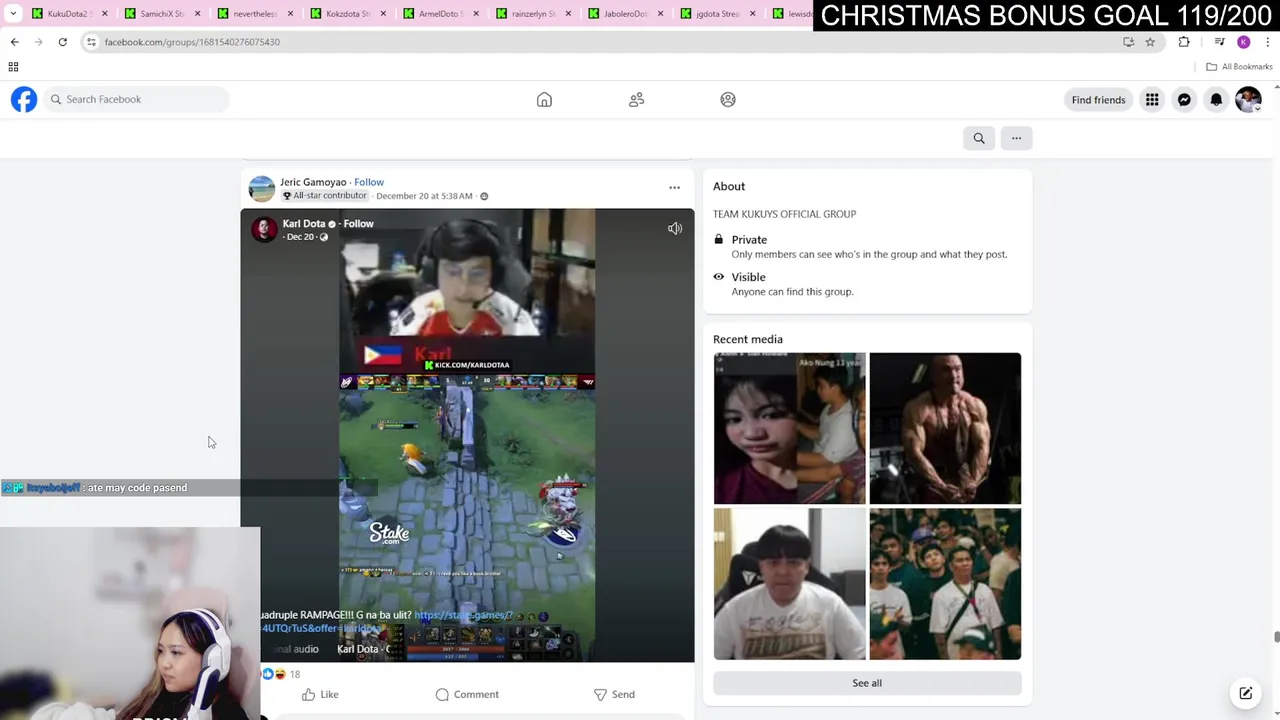Select the 'TEAM KUKUYS OFFICIAL GROUP' About text
This screenshot has height=720, width=1280.
coord(784,214)
